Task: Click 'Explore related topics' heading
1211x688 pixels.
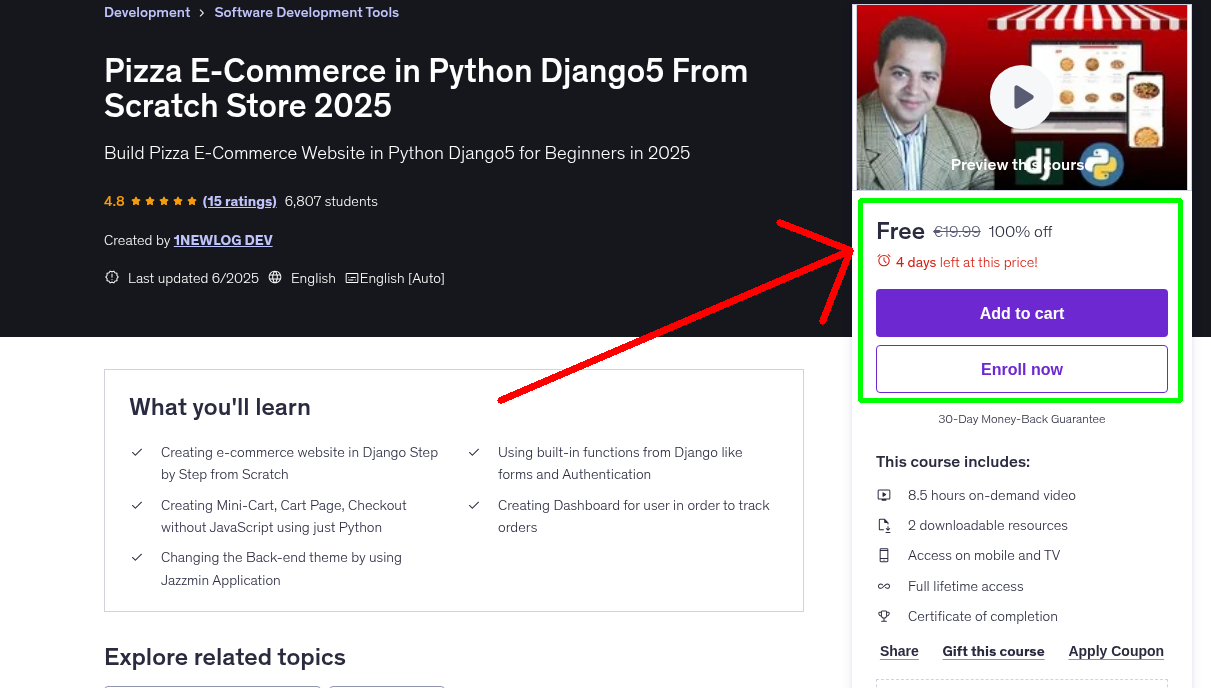Action: click(225, 657)
